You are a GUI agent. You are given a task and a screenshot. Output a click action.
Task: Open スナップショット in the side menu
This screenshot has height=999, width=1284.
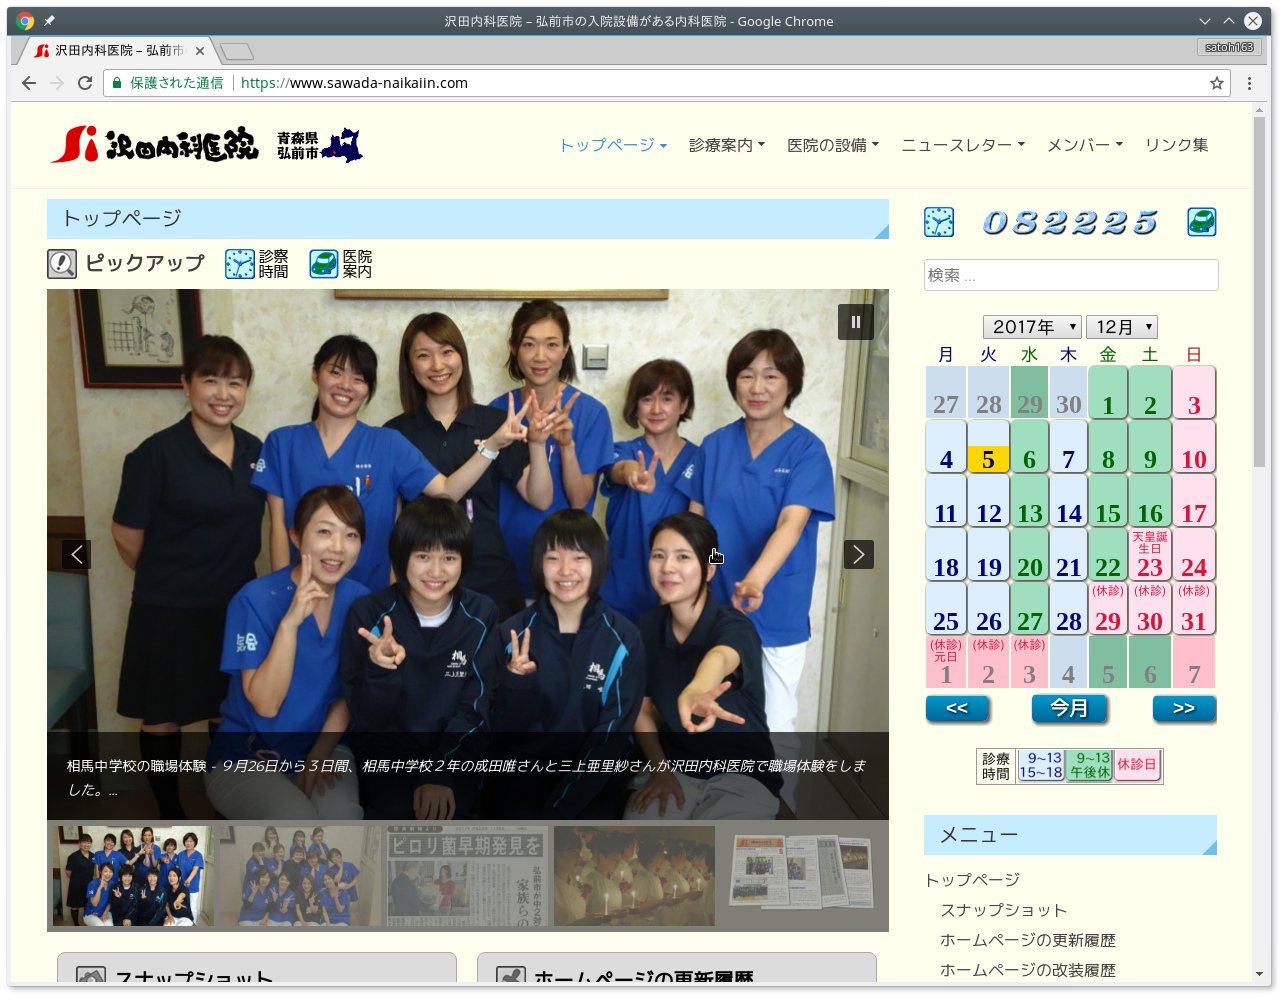tap(1004, 910)
